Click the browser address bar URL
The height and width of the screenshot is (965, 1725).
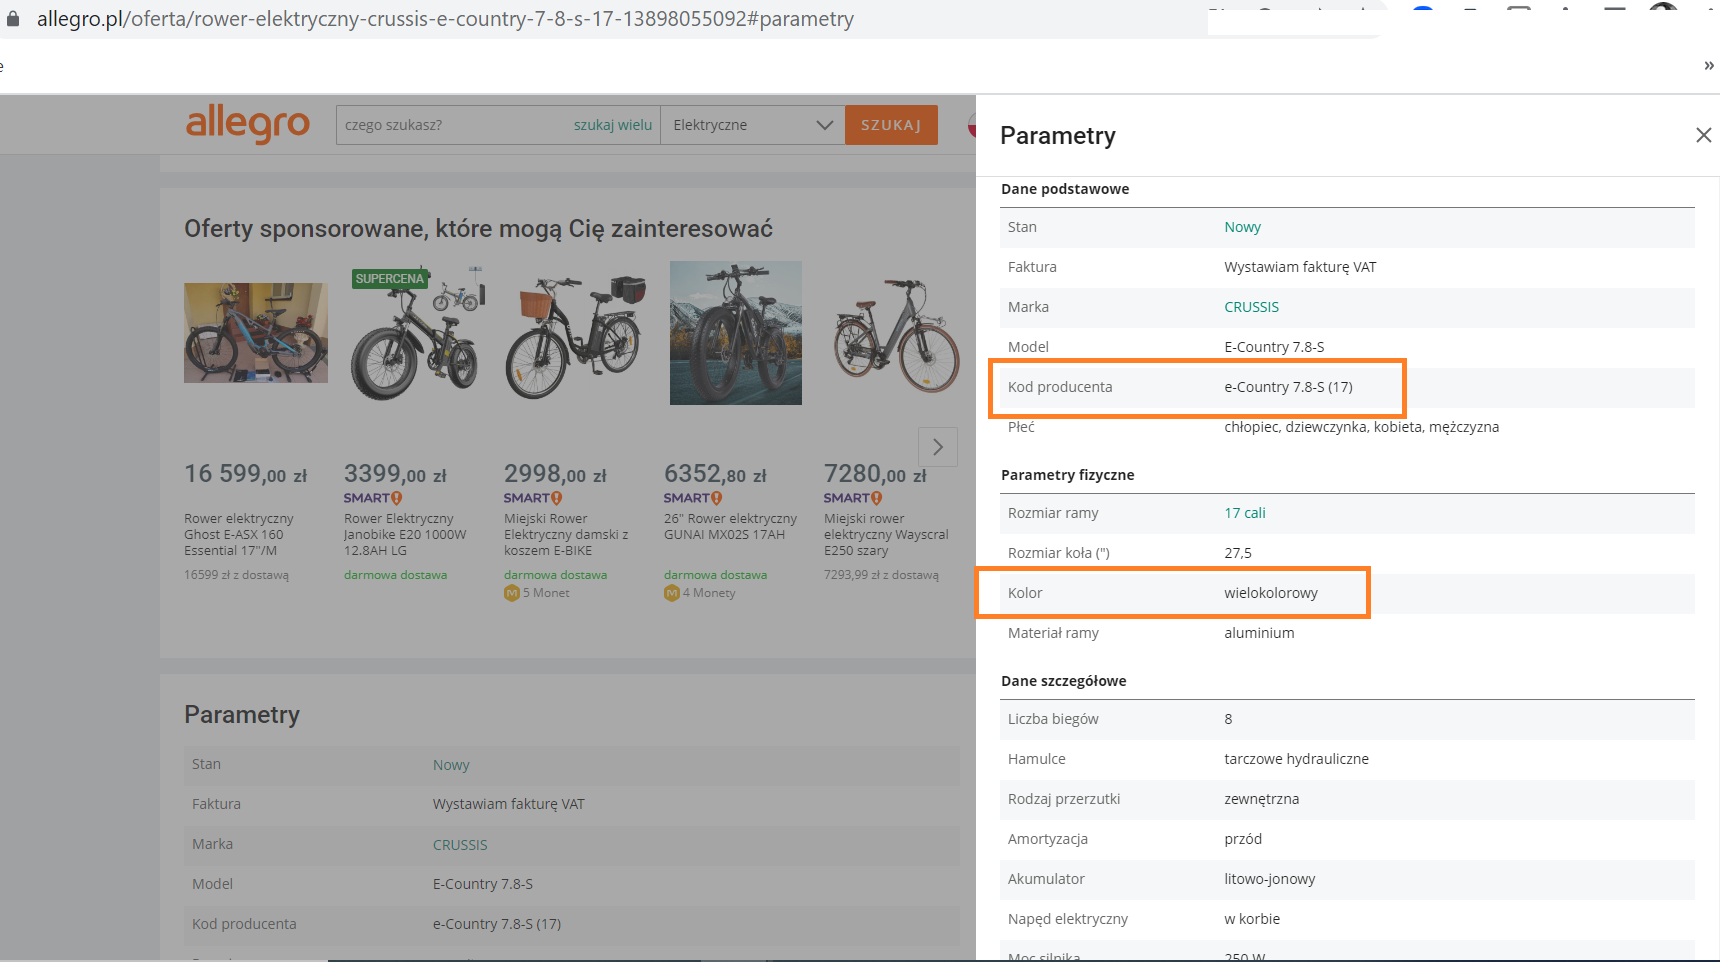(445, 19)
